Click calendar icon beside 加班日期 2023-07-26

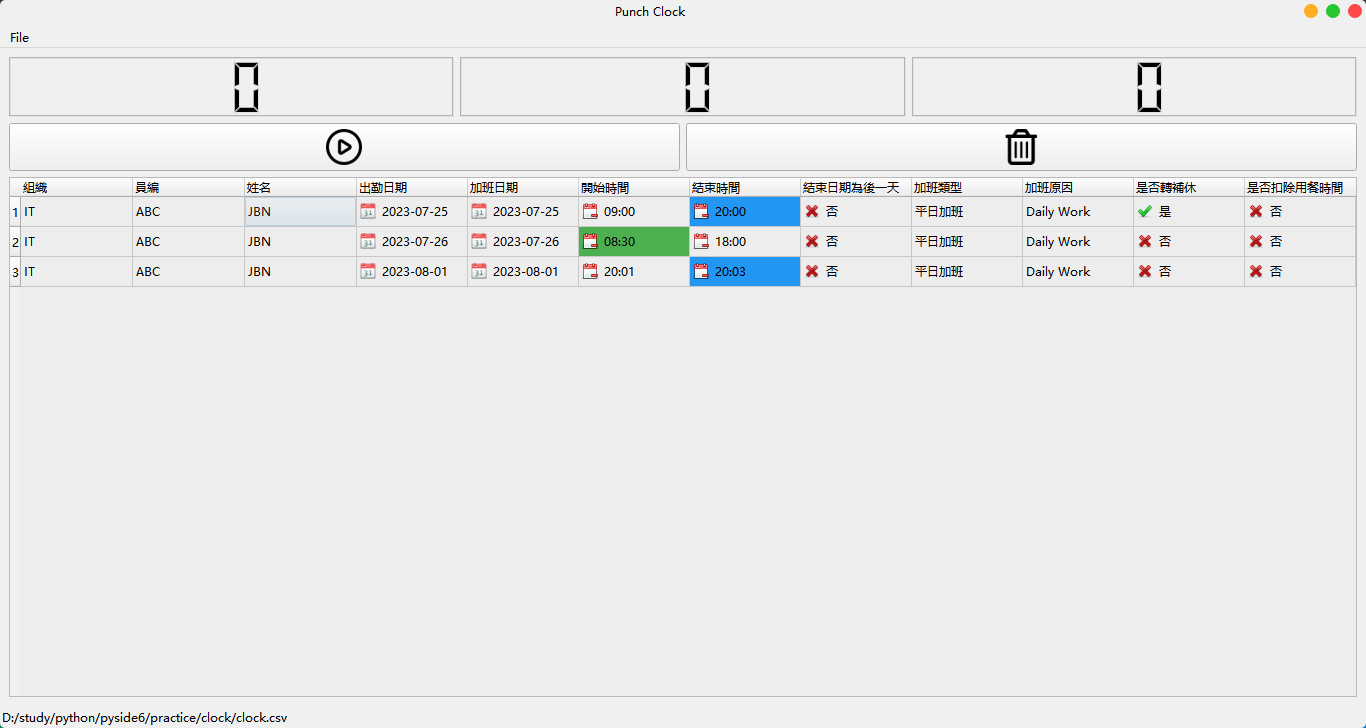(479, 242)
